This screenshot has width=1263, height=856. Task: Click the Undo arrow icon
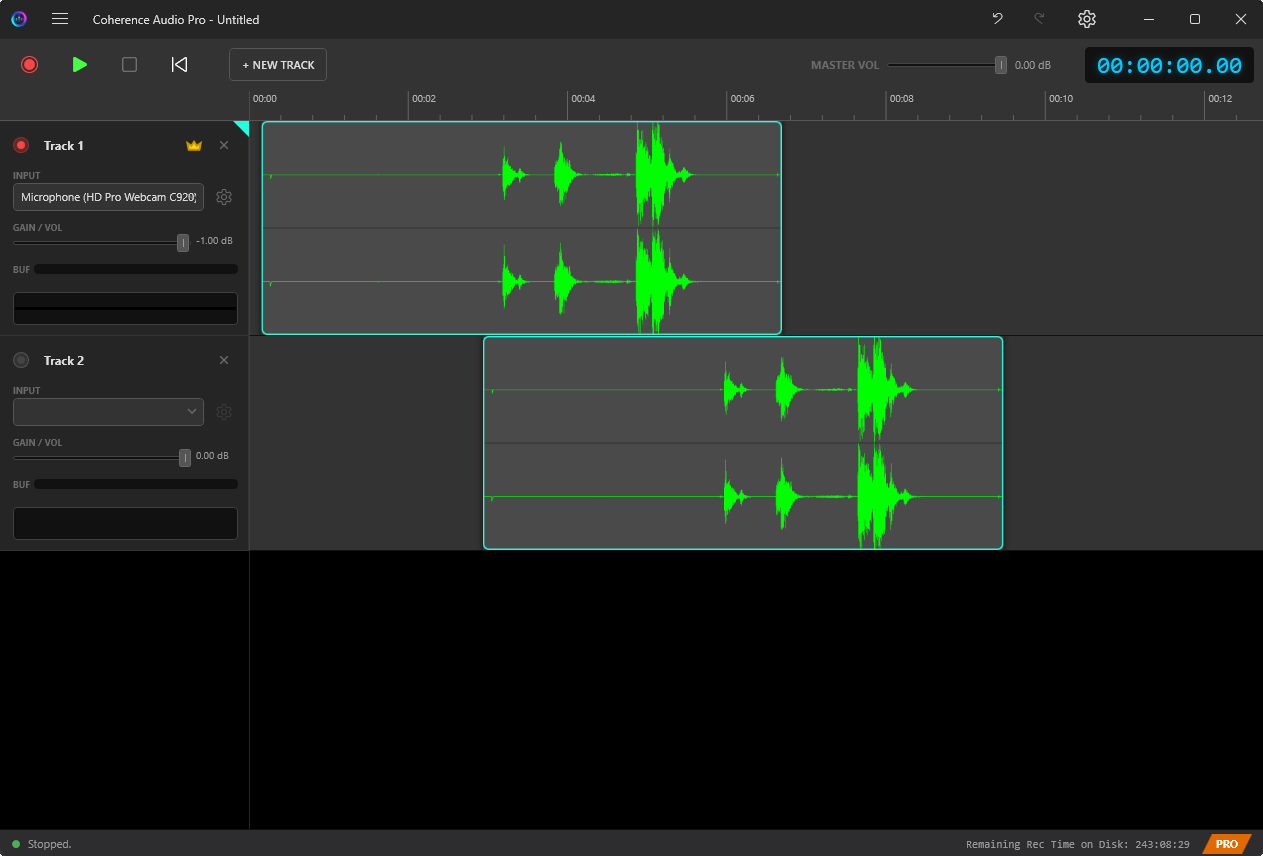(x=997, y=19)
